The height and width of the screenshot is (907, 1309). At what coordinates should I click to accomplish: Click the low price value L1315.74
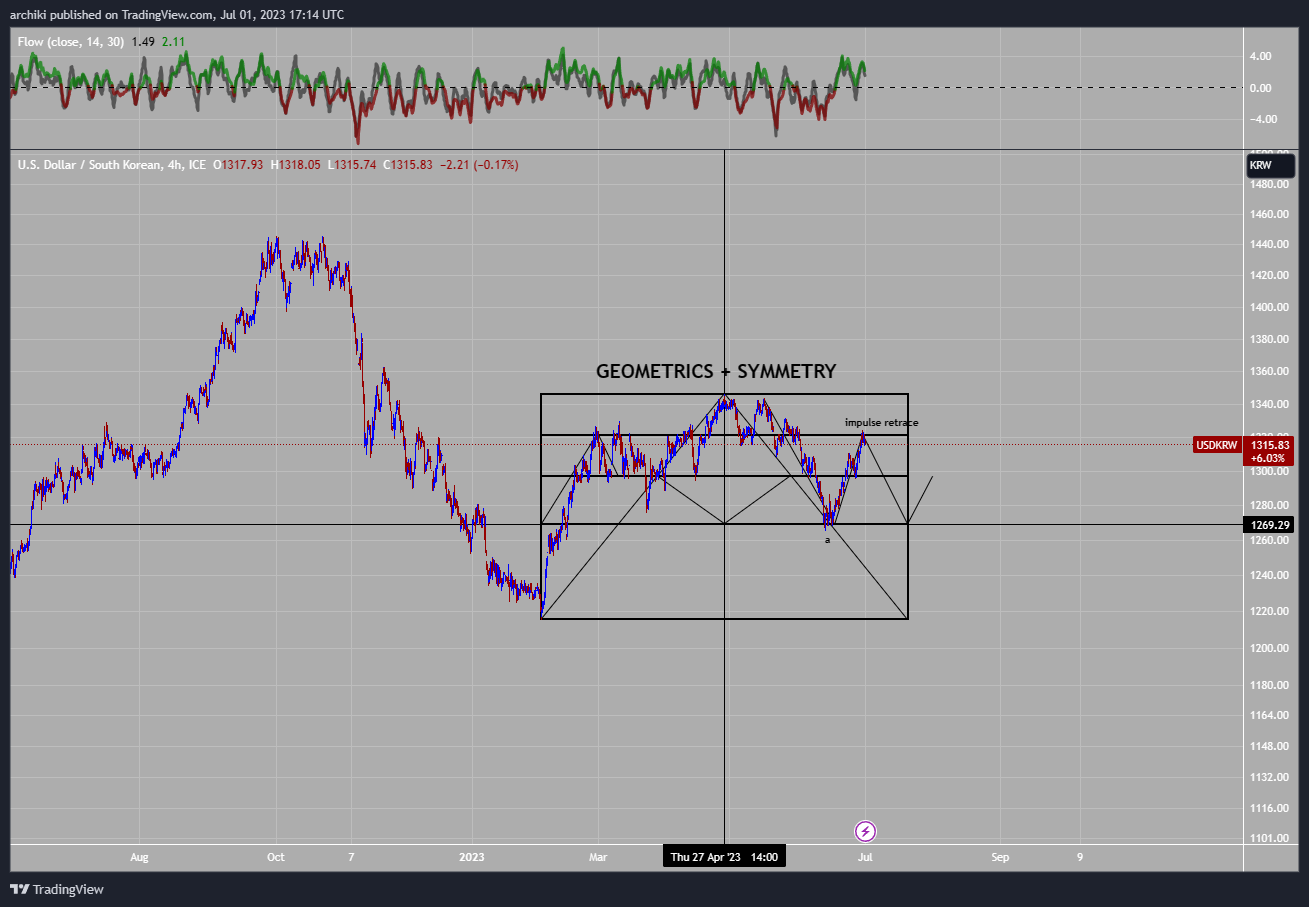point(352,164)
